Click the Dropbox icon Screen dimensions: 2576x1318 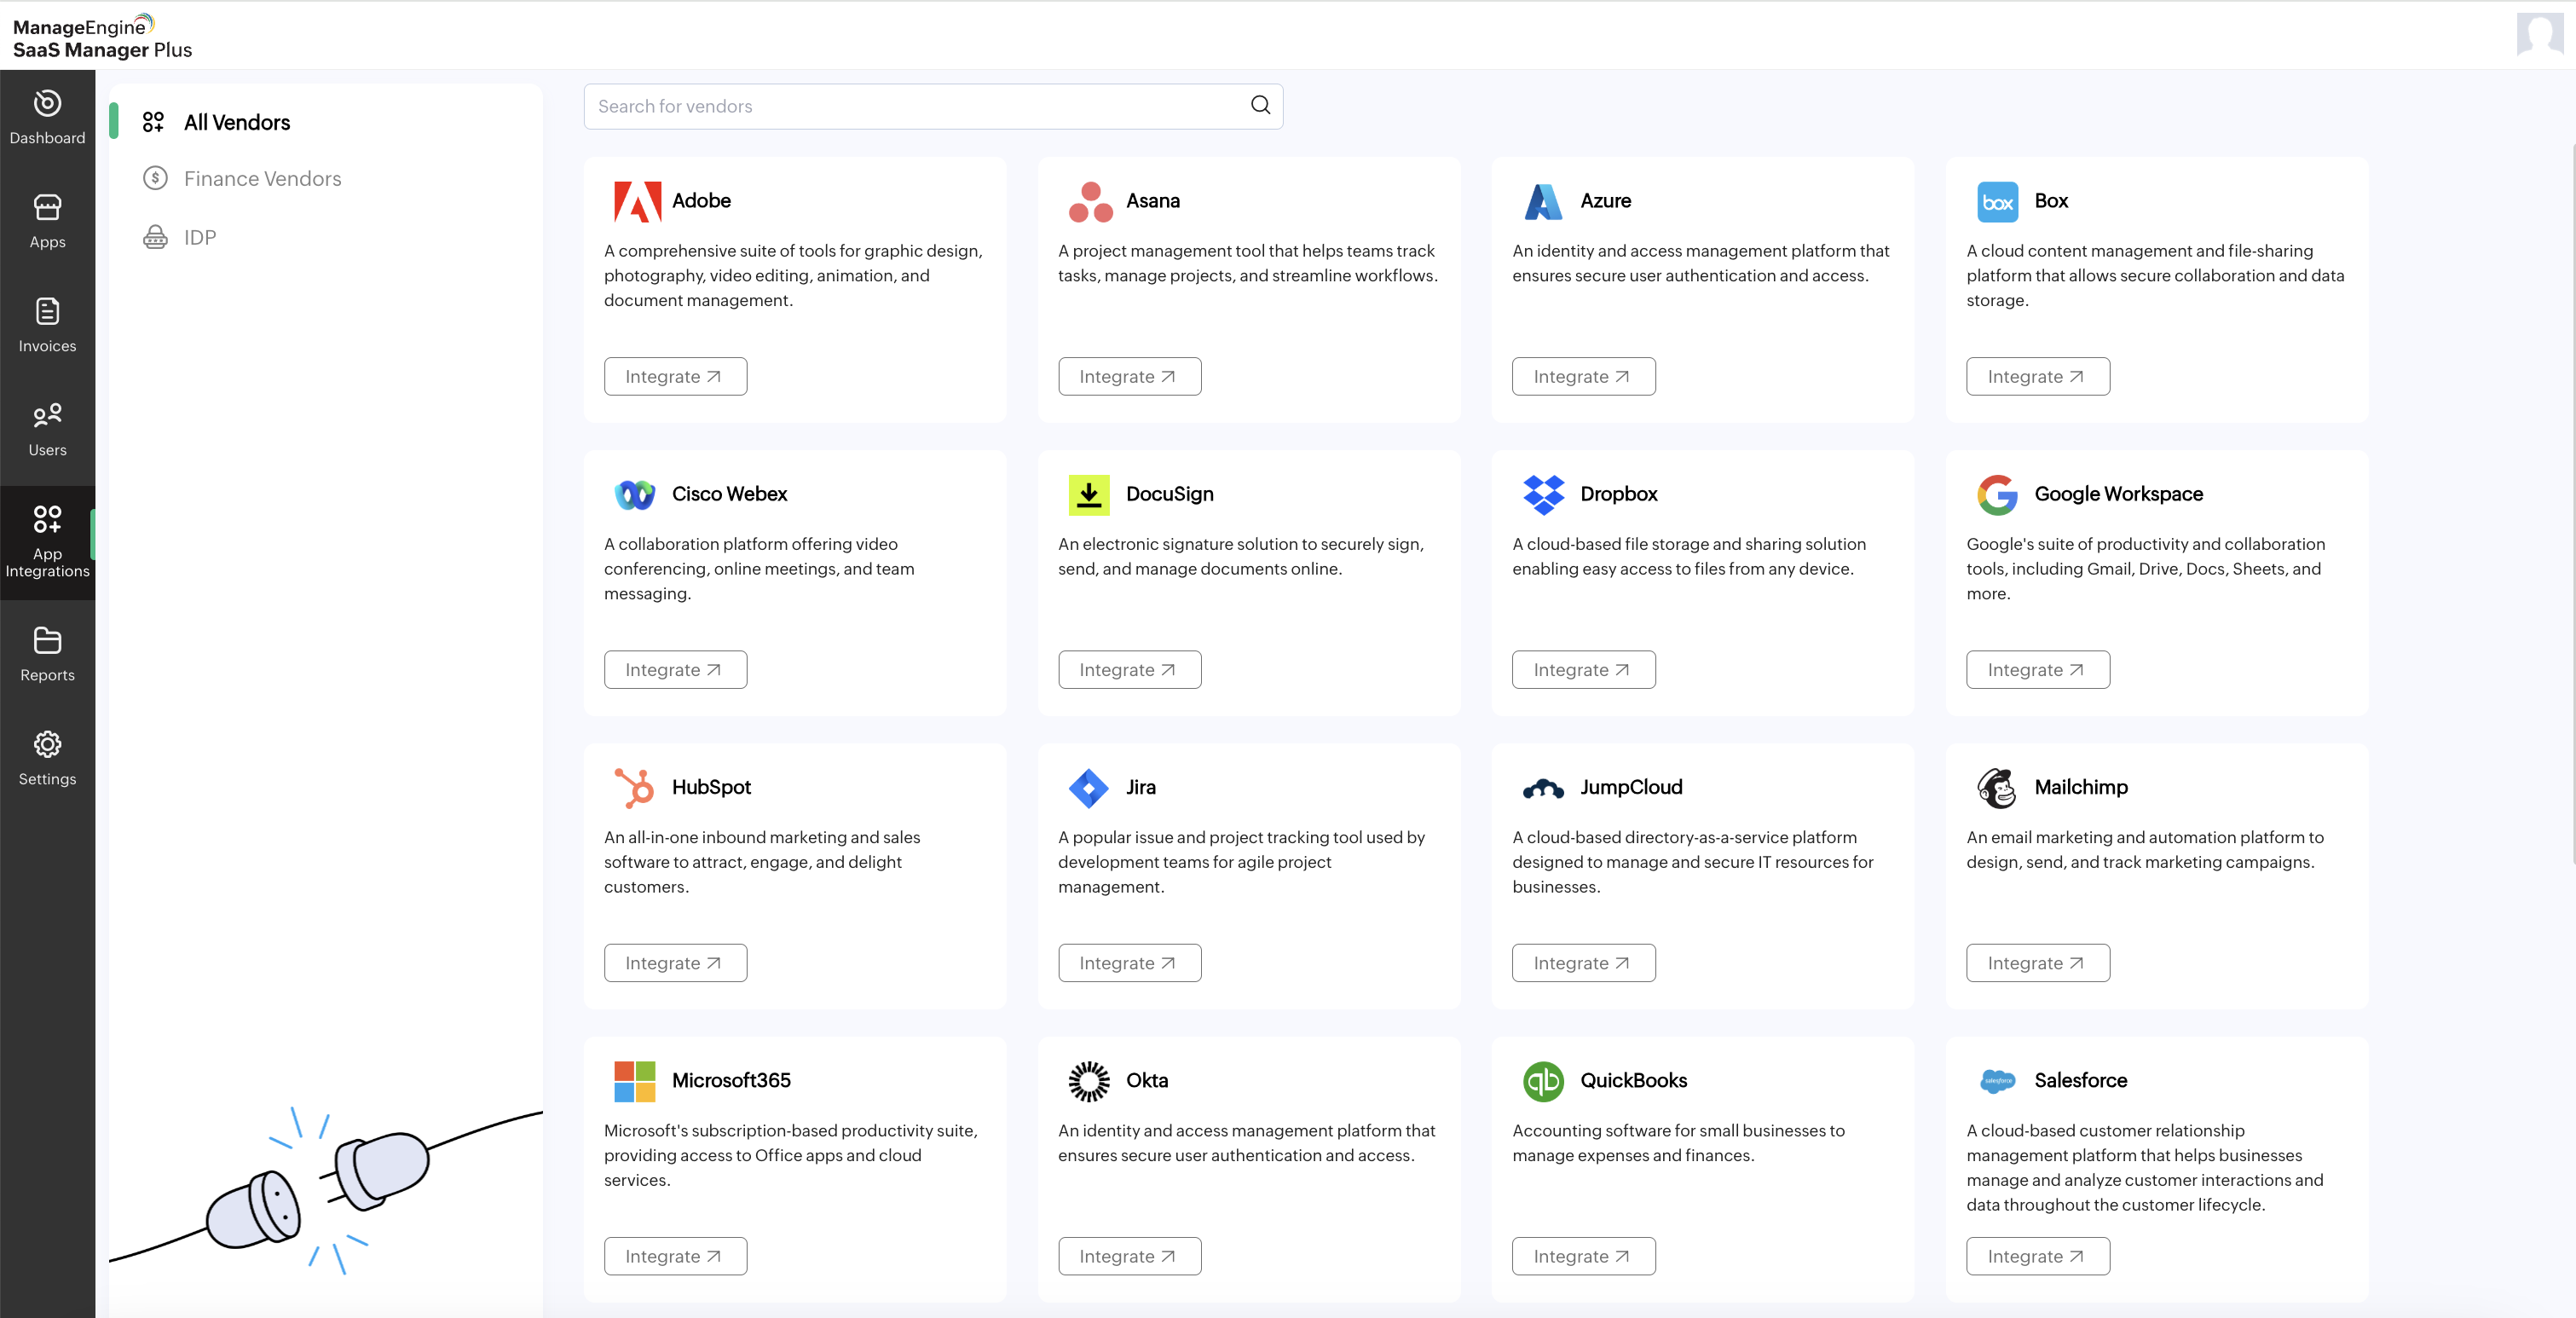tap(1543, 494)
